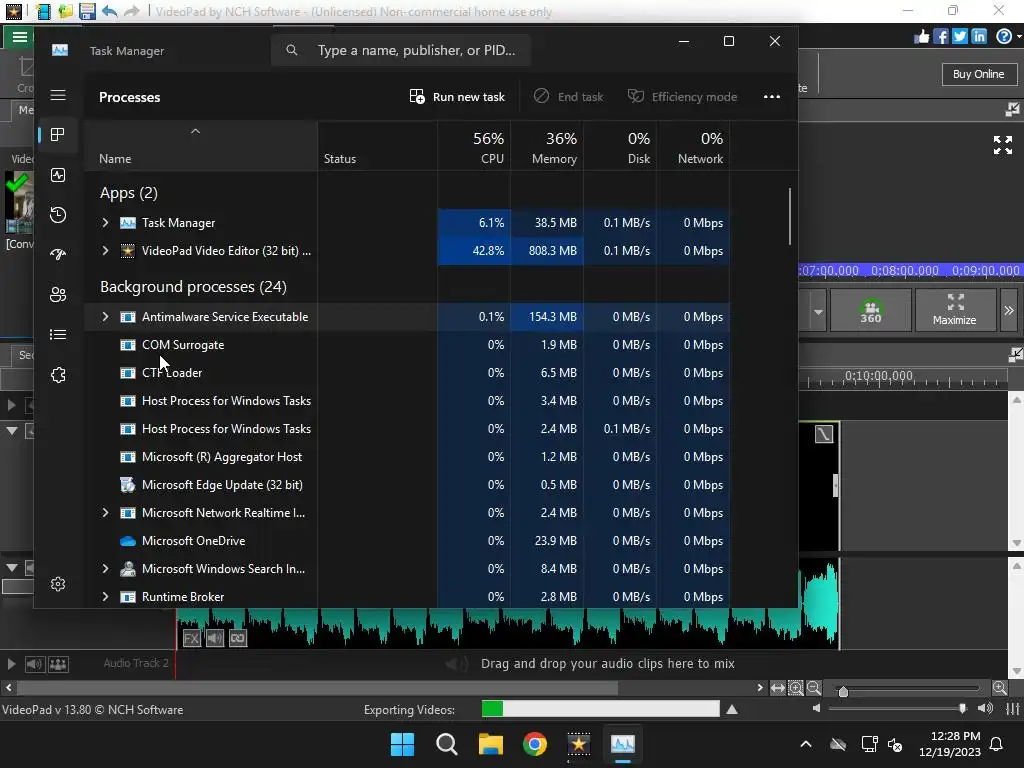Click the fullscreen preview arrows icon
This screenshot has width=1024, height=768.
(x=1003, y=145)
